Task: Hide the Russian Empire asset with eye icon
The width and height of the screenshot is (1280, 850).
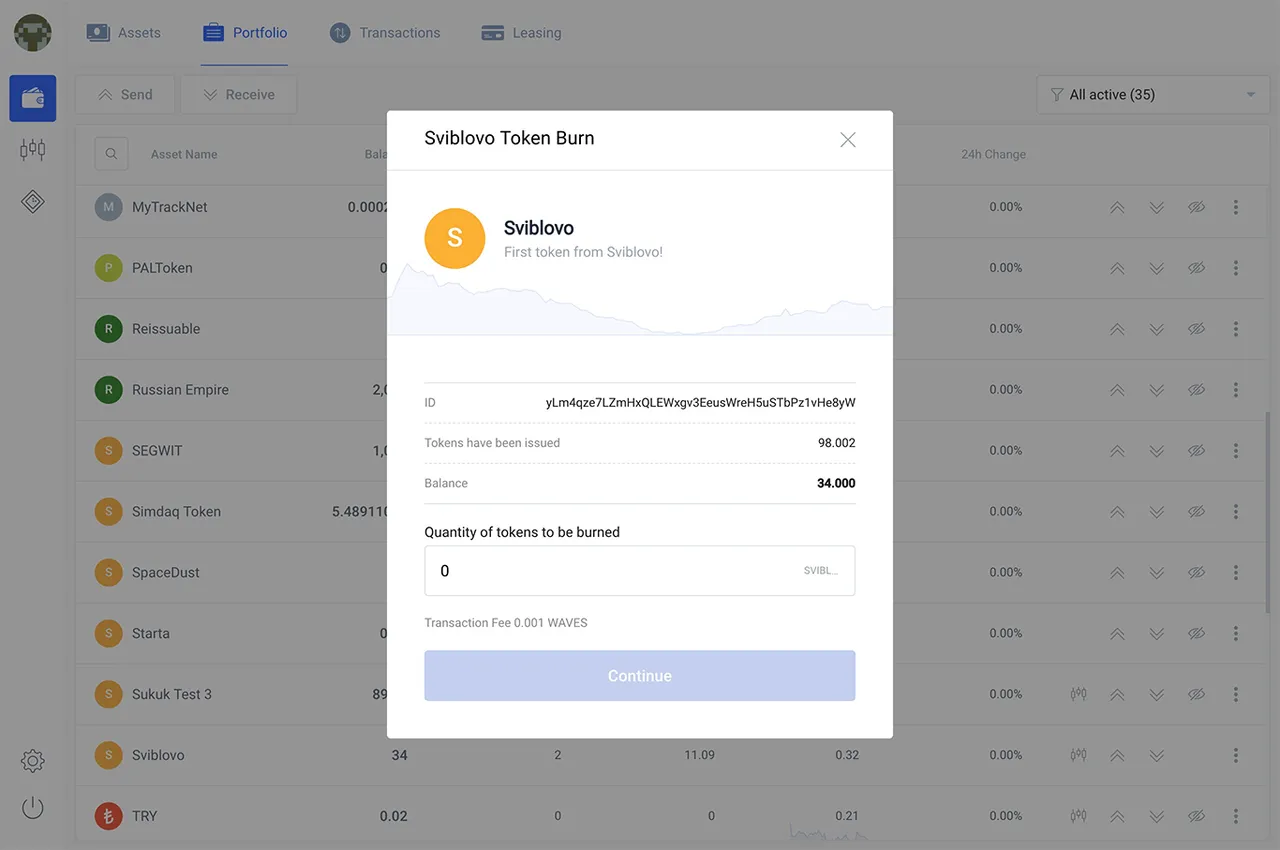Action: (1196, 390)
